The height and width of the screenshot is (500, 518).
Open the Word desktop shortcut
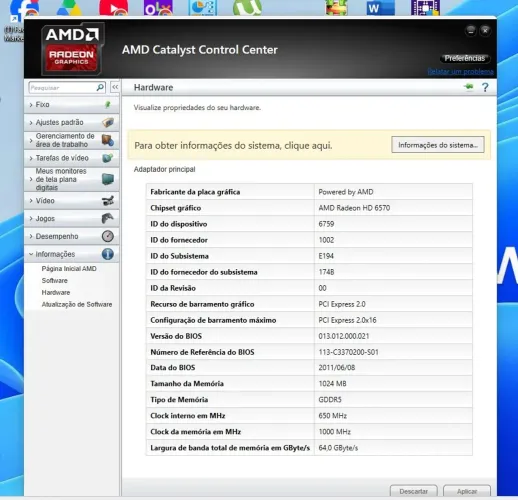380,7
